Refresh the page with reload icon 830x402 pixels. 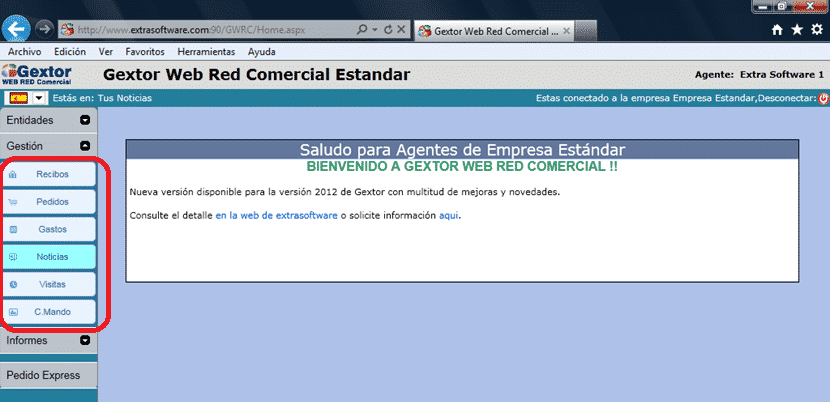tap(388, 30)
